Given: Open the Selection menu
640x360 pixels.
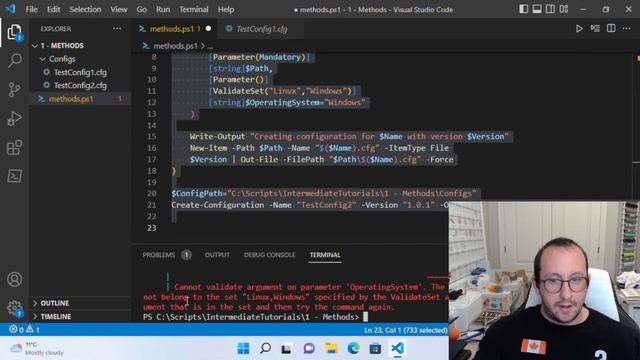Looking at the screenshot, I should (x=85, y=9).
